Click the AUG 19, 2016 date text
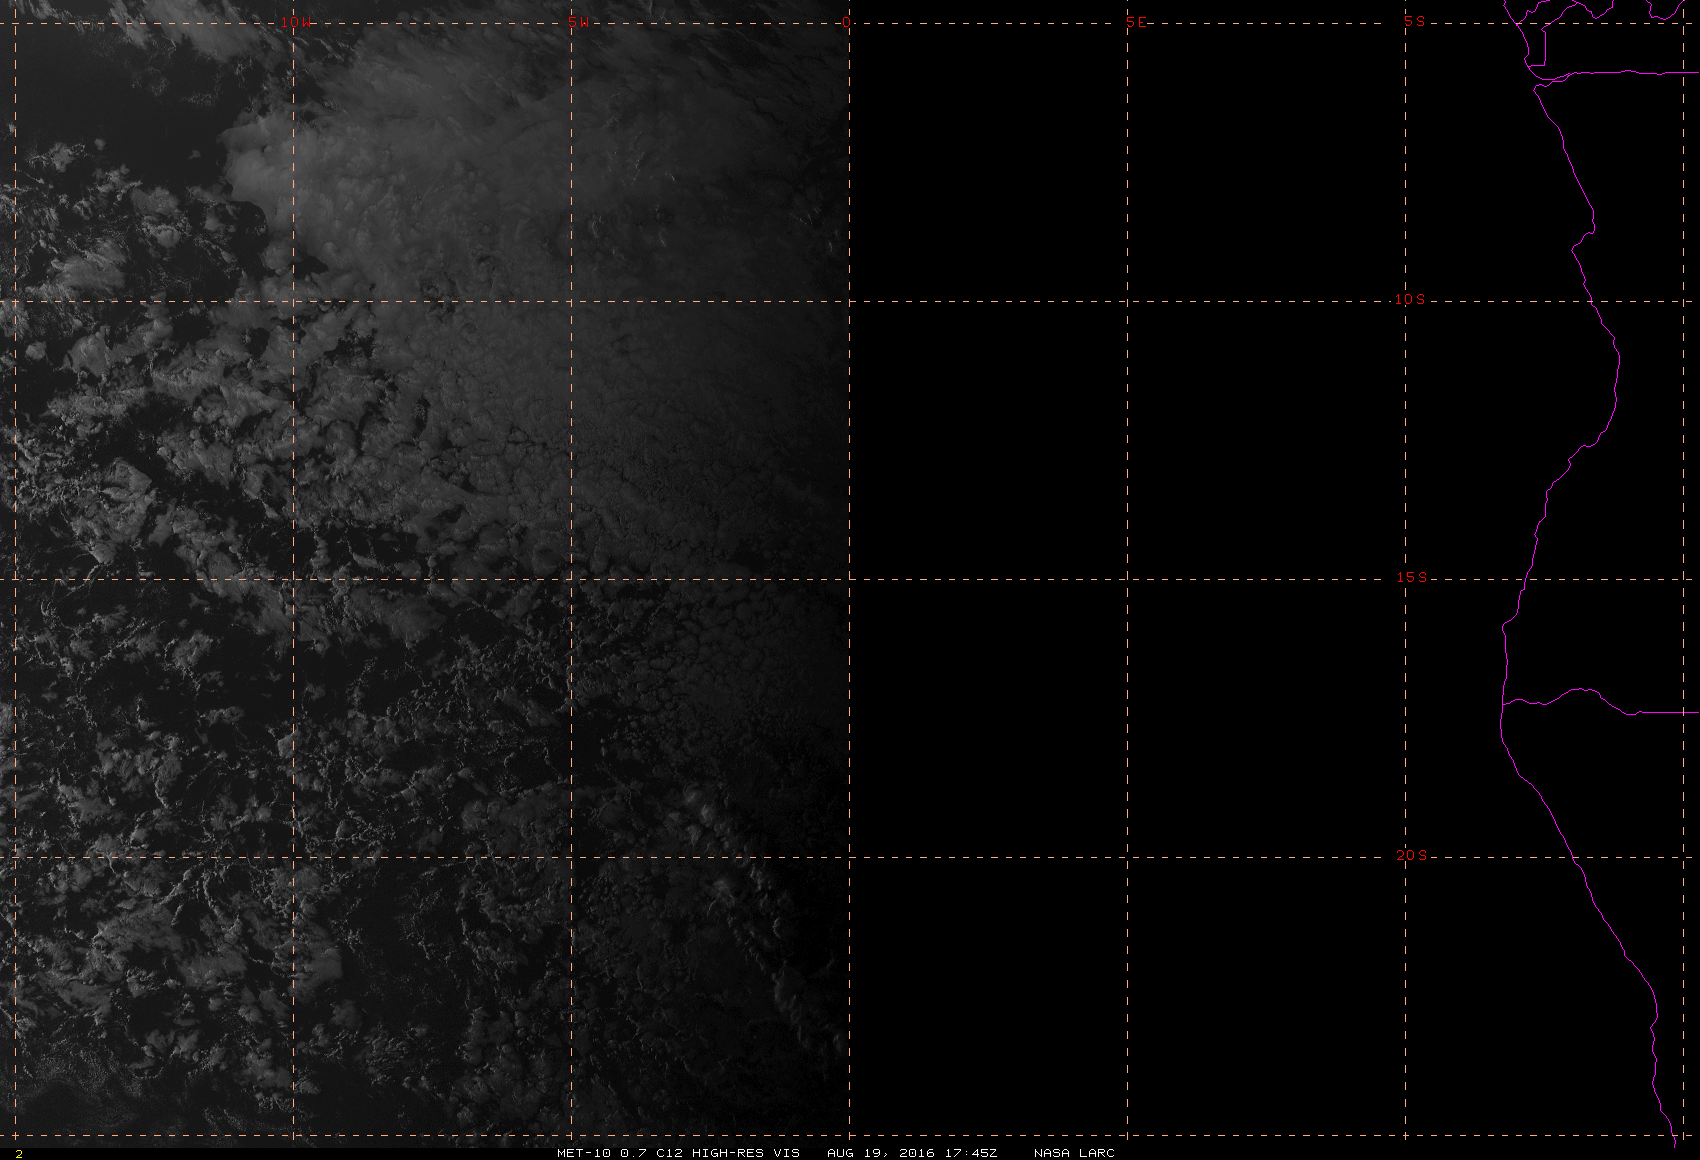Image resolution: width=1700 pixels, height=1160 pixels. point(880,1152)
